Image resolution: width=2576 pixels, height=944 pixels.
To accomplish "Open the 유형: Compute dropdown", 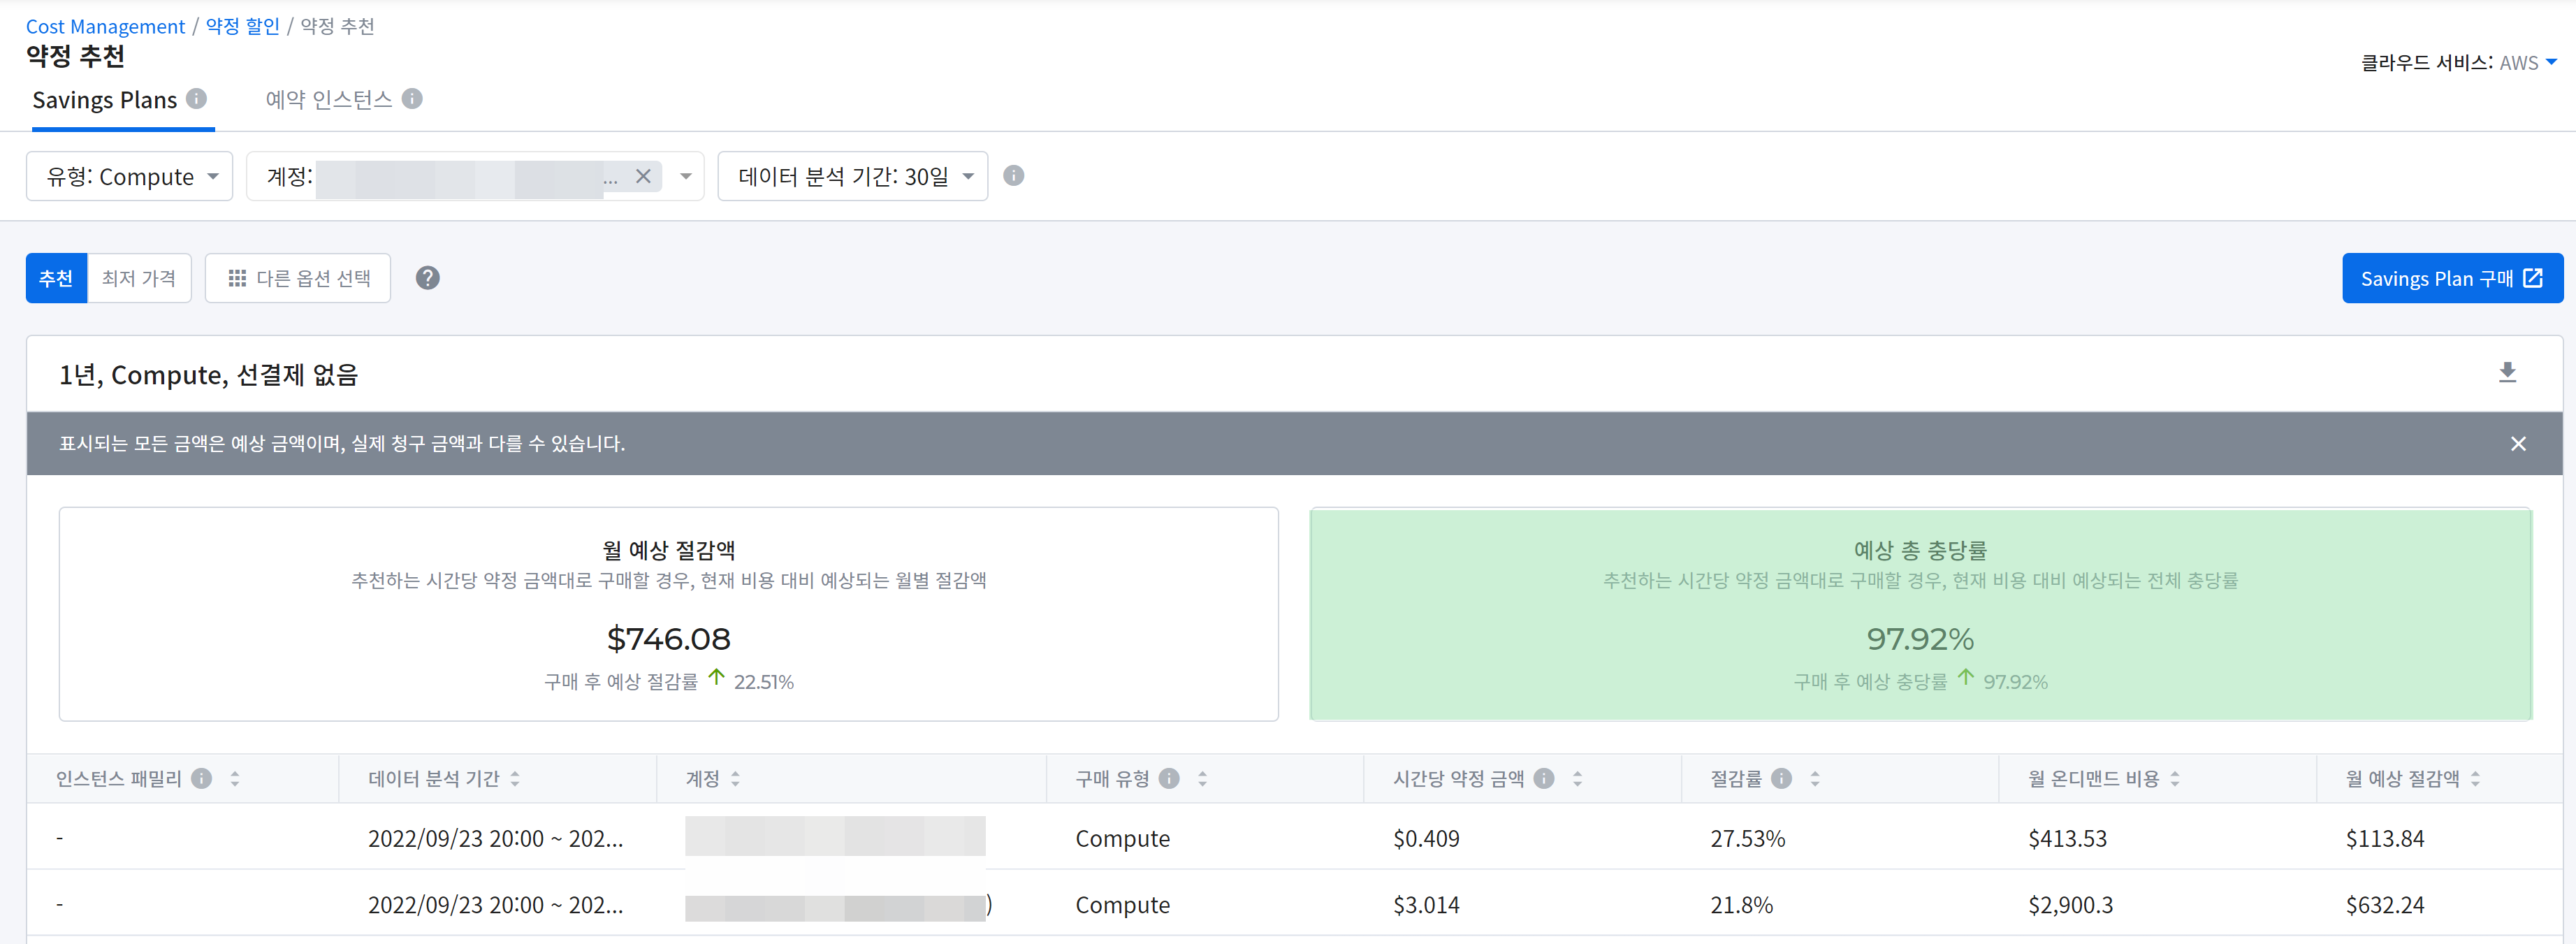I will point(130,177).
